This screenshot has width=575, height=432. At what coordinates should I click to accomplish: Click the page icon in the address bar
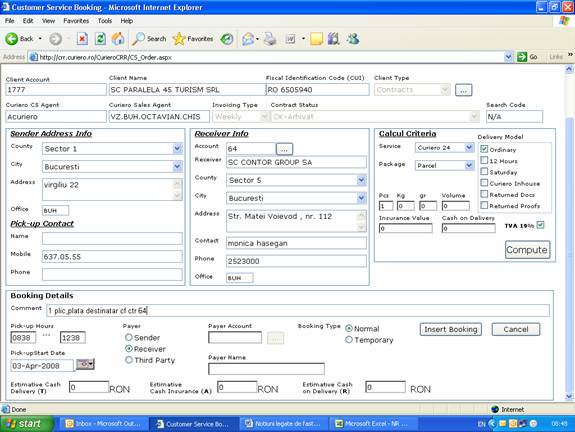(33, 57)
